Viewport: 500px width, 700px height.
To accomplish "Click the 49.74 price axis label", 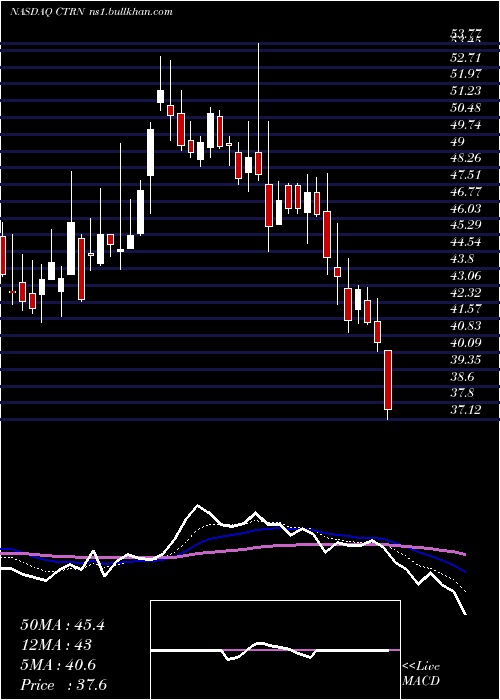I will click(x=466, y=125).
